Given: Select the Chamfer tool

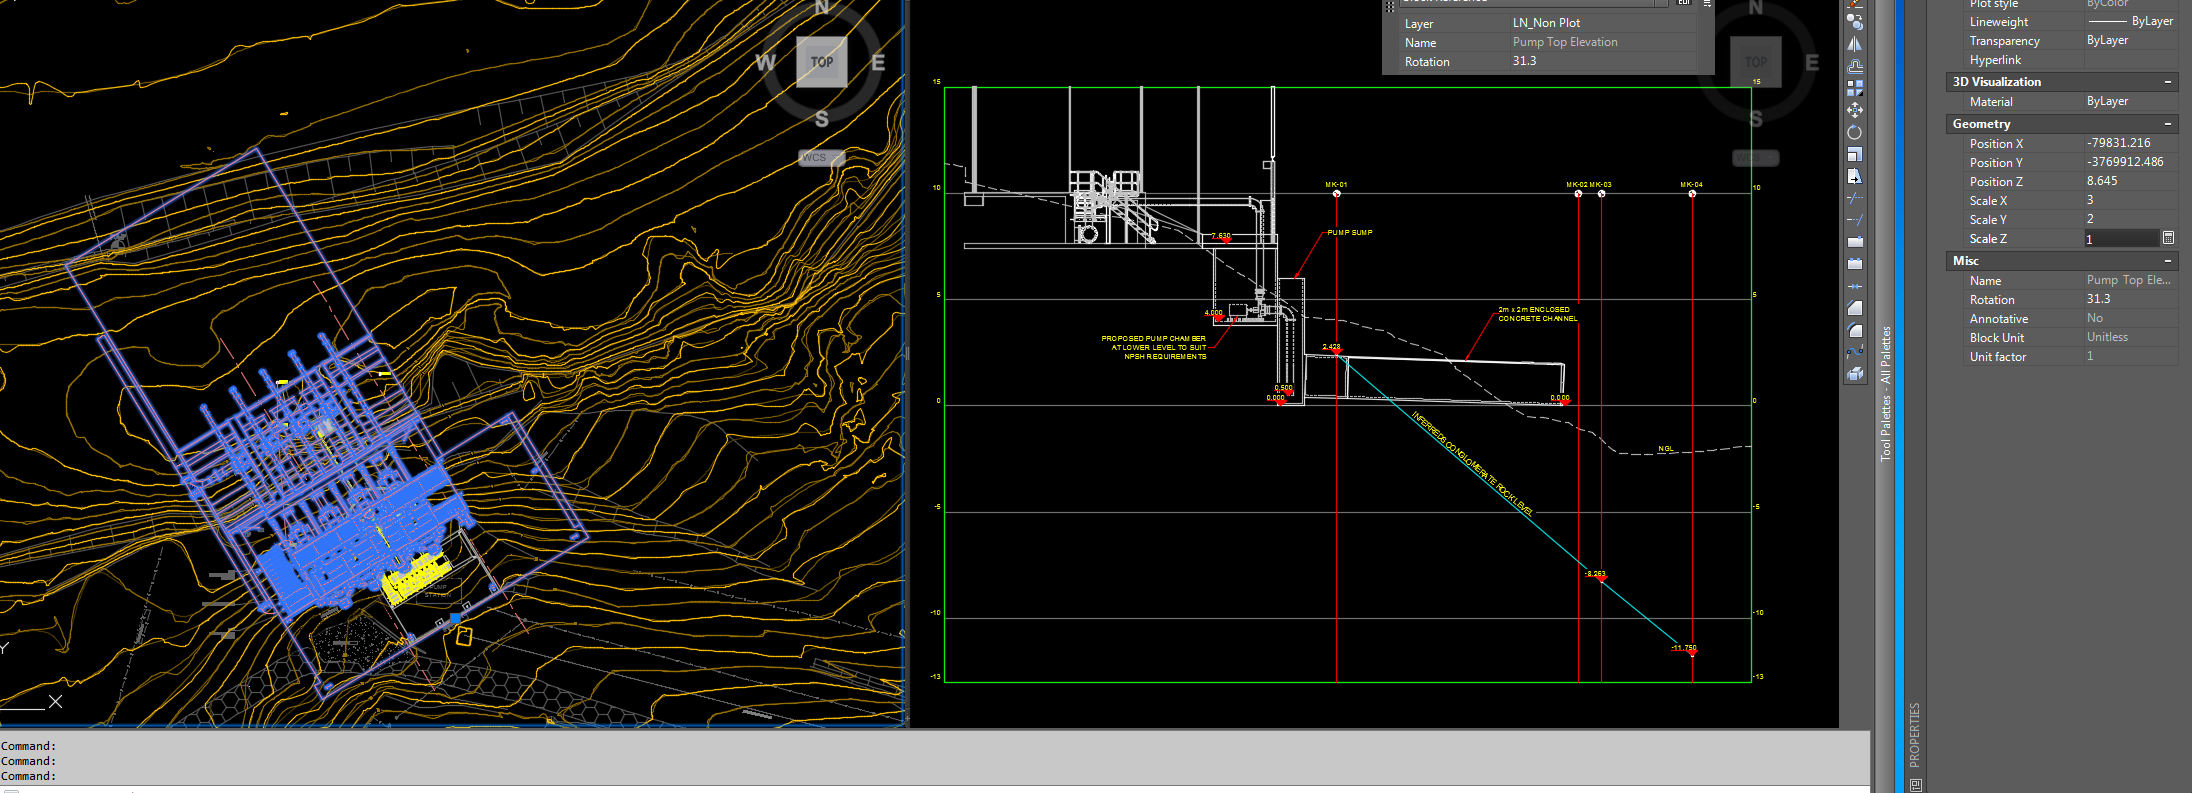Looking at the screenshot, I should pos(1855,308).
